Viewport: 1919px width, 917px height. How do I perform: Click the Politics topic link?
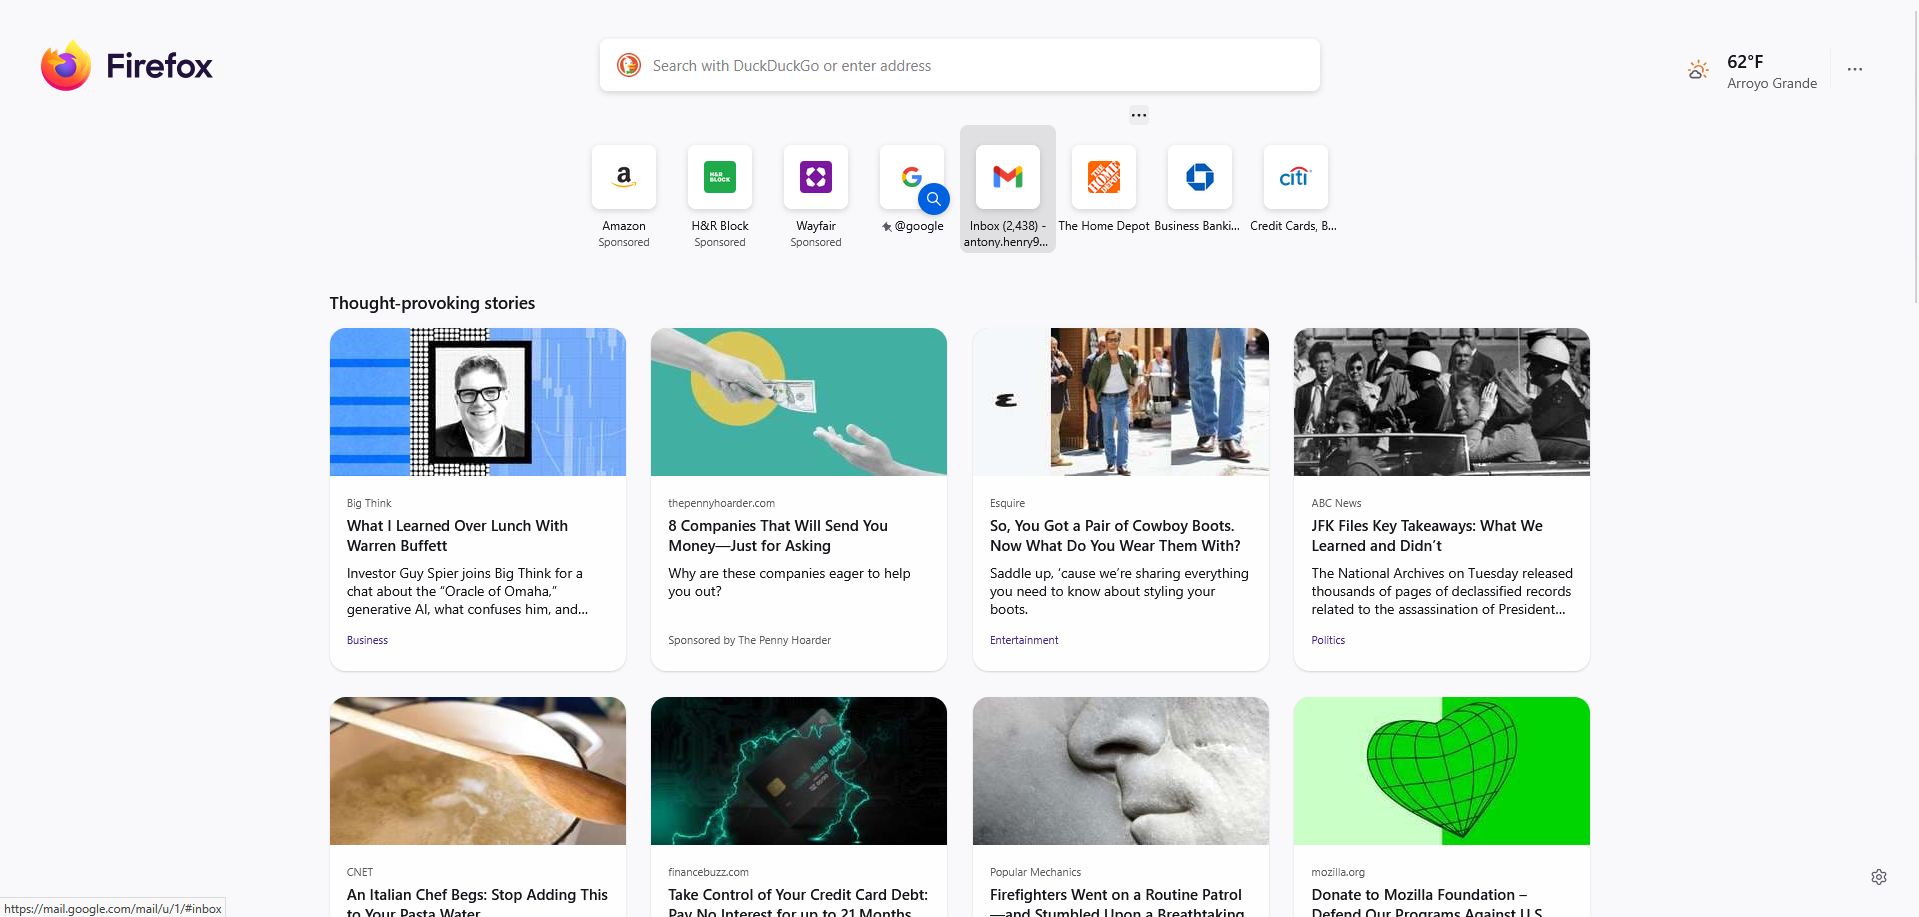click(x=1328, y=640)
